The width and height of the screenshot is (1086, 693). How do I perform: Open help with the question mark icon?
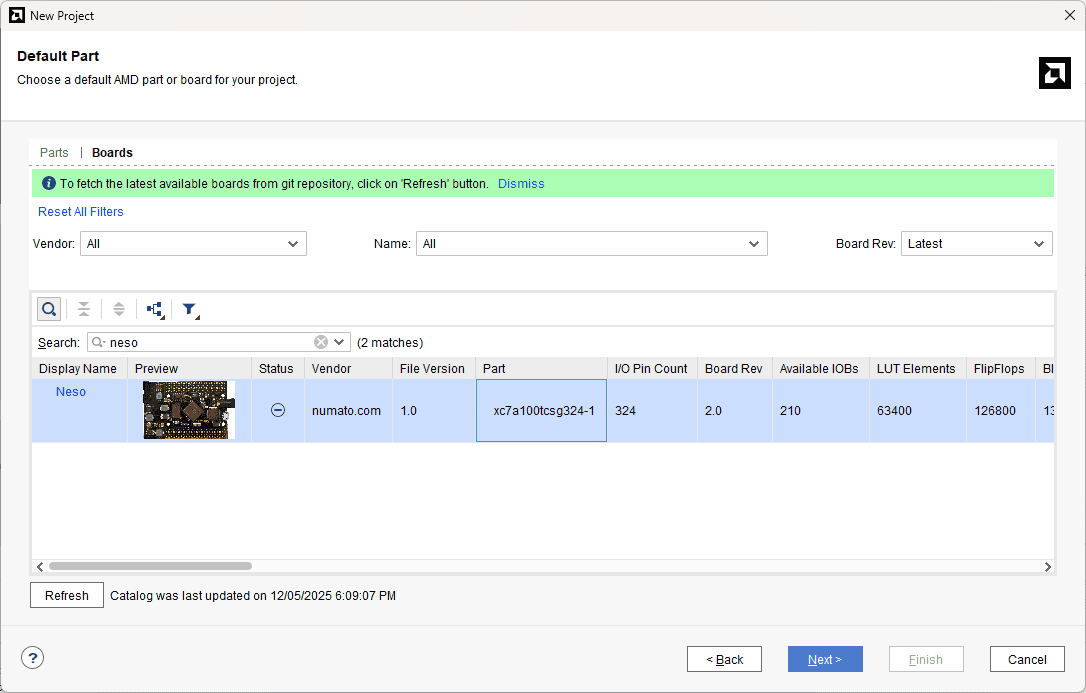pyautogui.click(x=33, y=658)
